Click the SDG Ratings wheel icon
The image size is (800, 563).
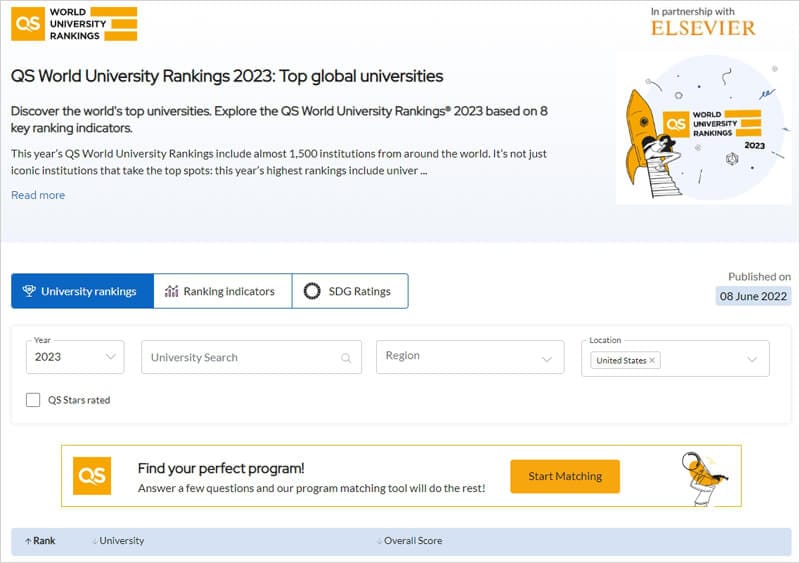312,291
